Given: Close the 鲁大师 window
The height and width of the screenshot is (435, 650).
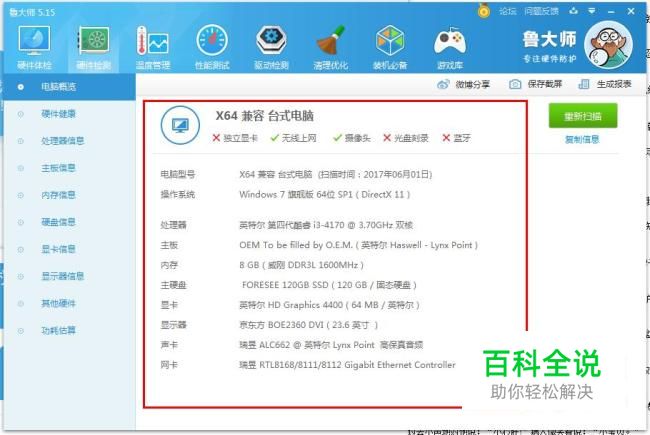Looking at the screenshot, I should (x=631, y=11).
